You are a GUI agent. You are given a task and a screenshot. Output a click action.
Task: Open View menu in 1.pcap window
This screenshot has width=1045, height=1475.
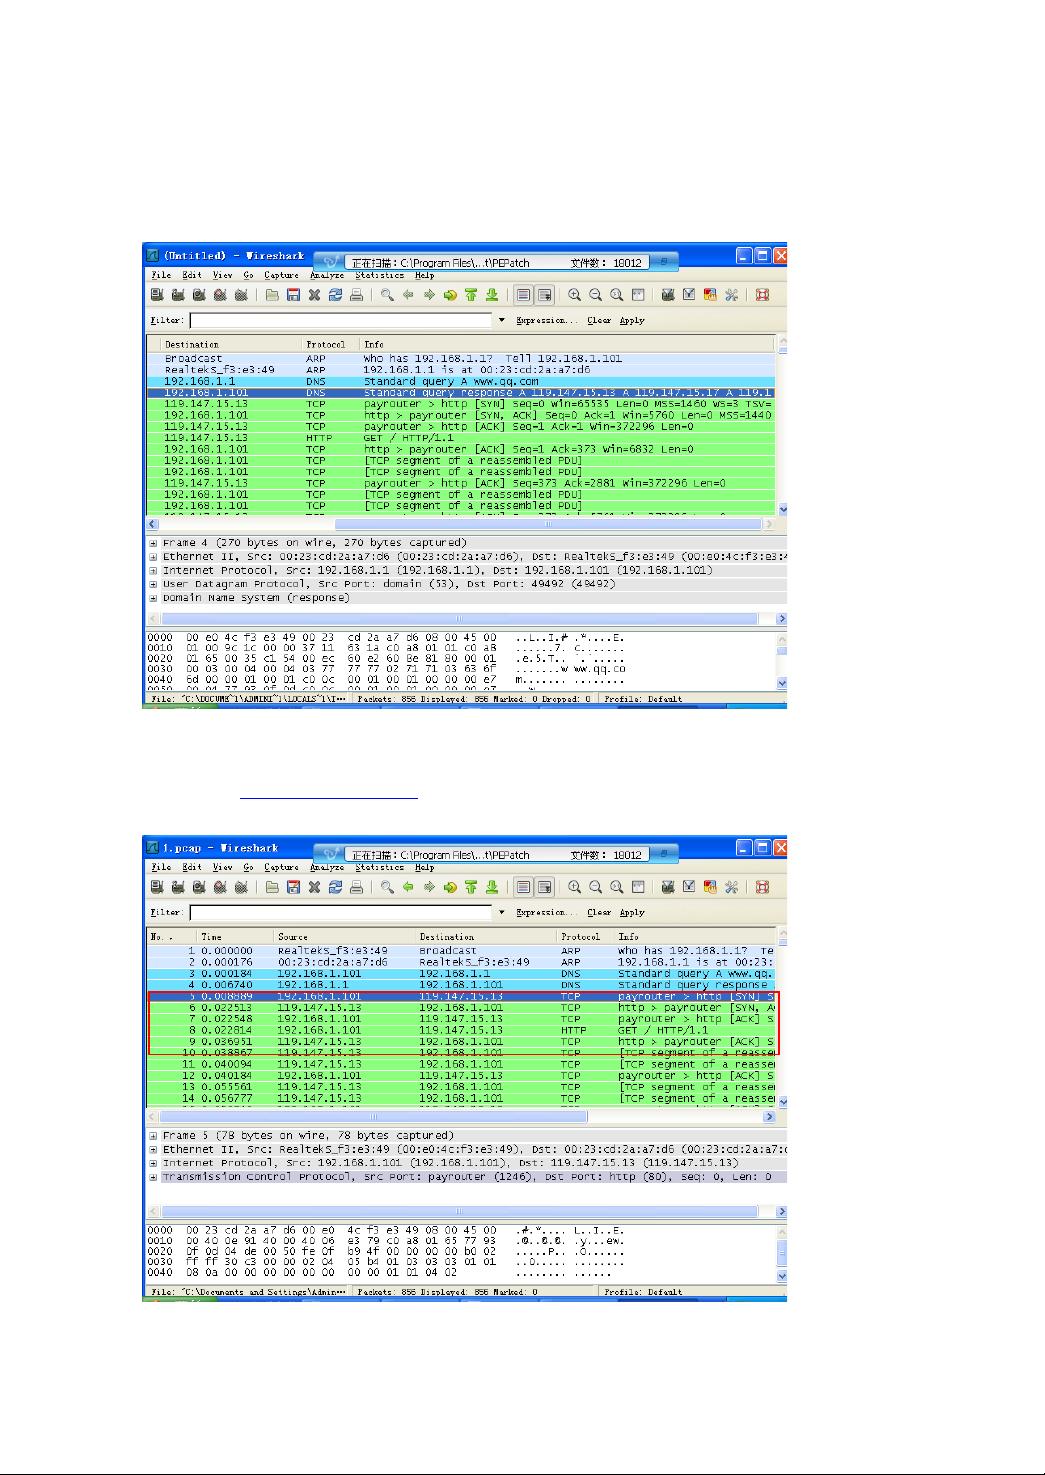click(222, 867)
